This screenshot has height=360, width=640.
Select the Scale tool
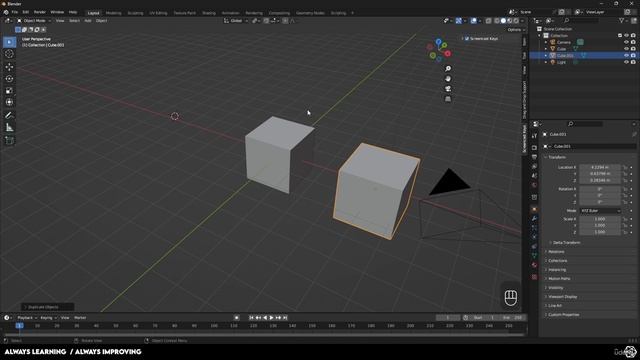click(9, 91)
